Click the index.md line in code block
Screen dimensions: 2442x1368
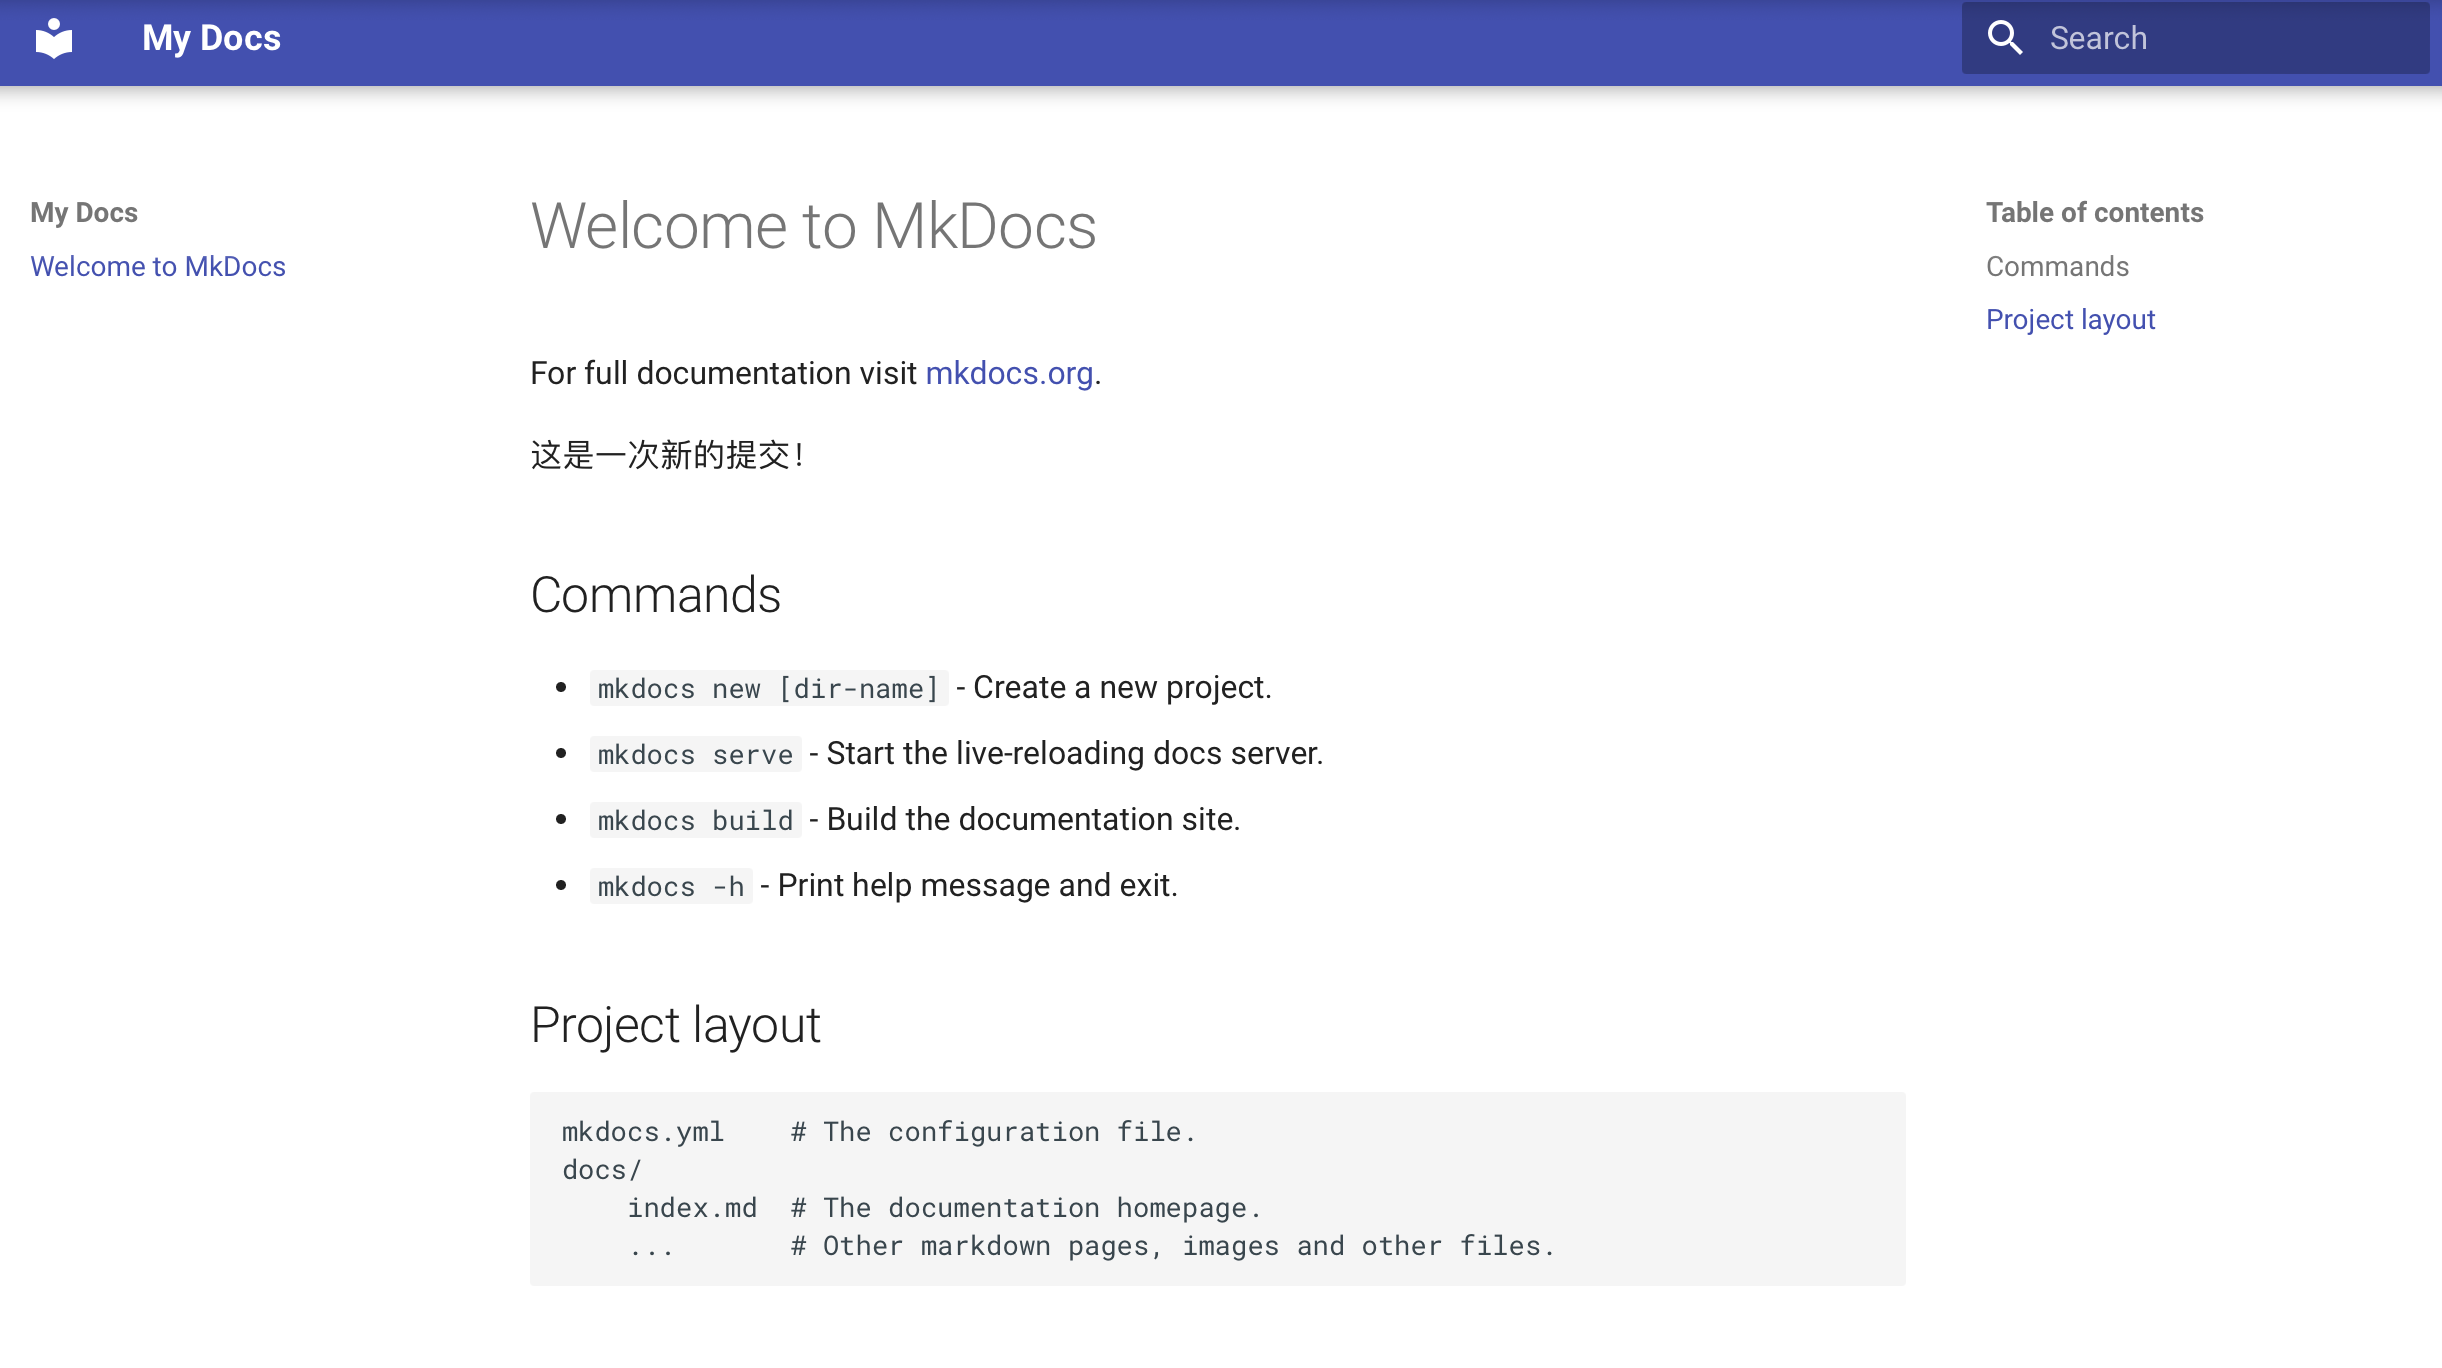[692, 1208]
